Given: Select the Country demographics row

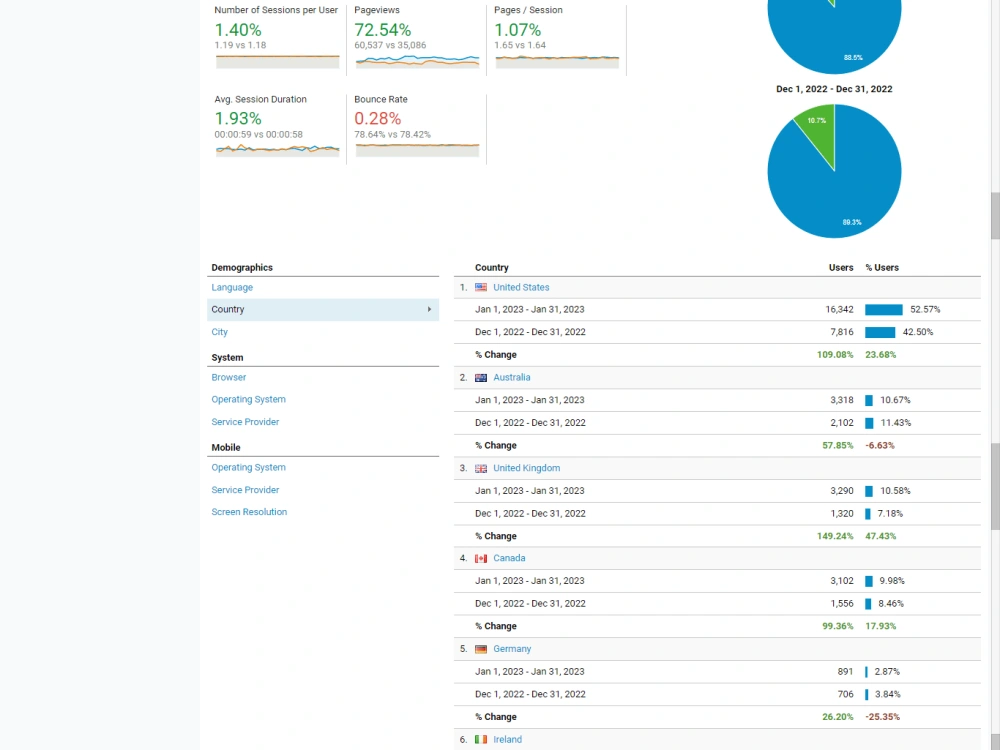Looking at the screenshot, I should pos(323,309).
